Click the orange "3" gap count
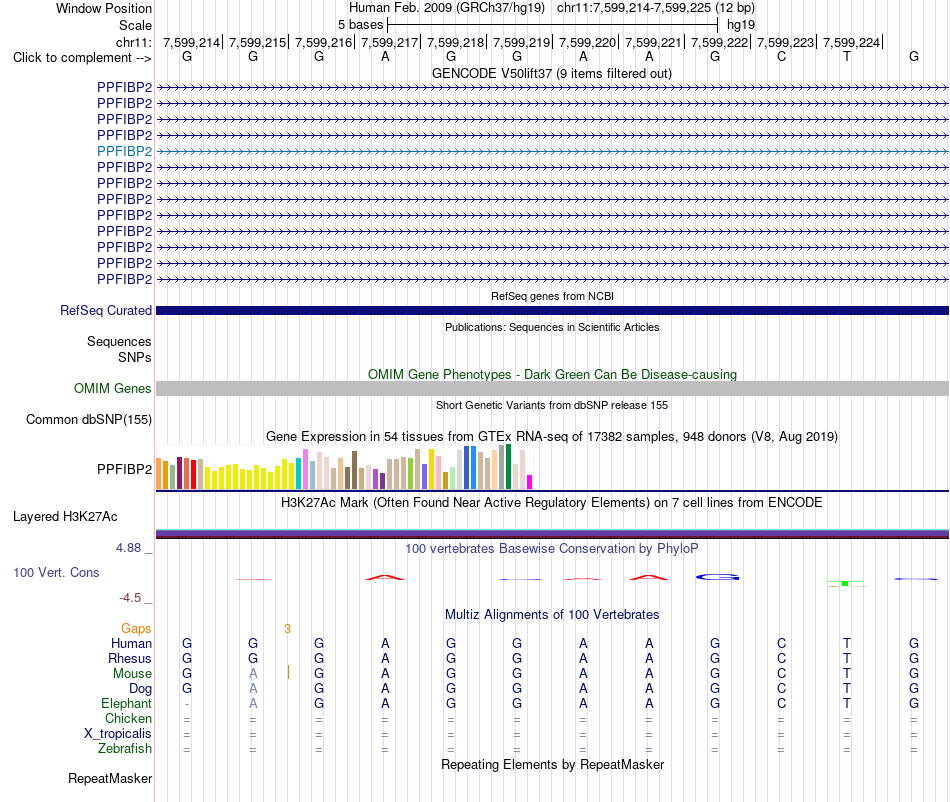Image resolution: width=950 pixels, height=802 pixels. 287,629
